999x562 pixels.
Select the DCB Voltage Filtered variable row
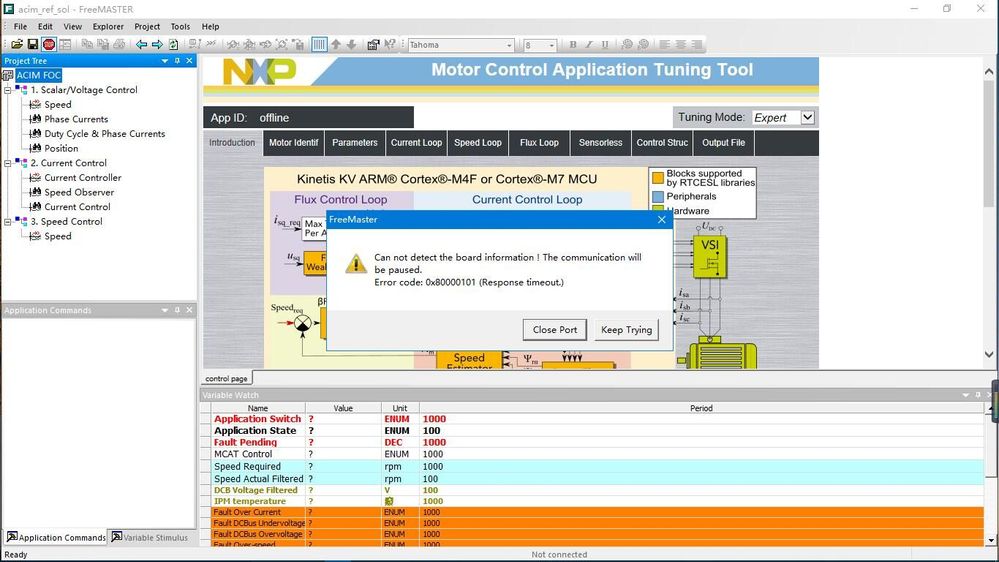pyautogui.click(x=598, y=491)
